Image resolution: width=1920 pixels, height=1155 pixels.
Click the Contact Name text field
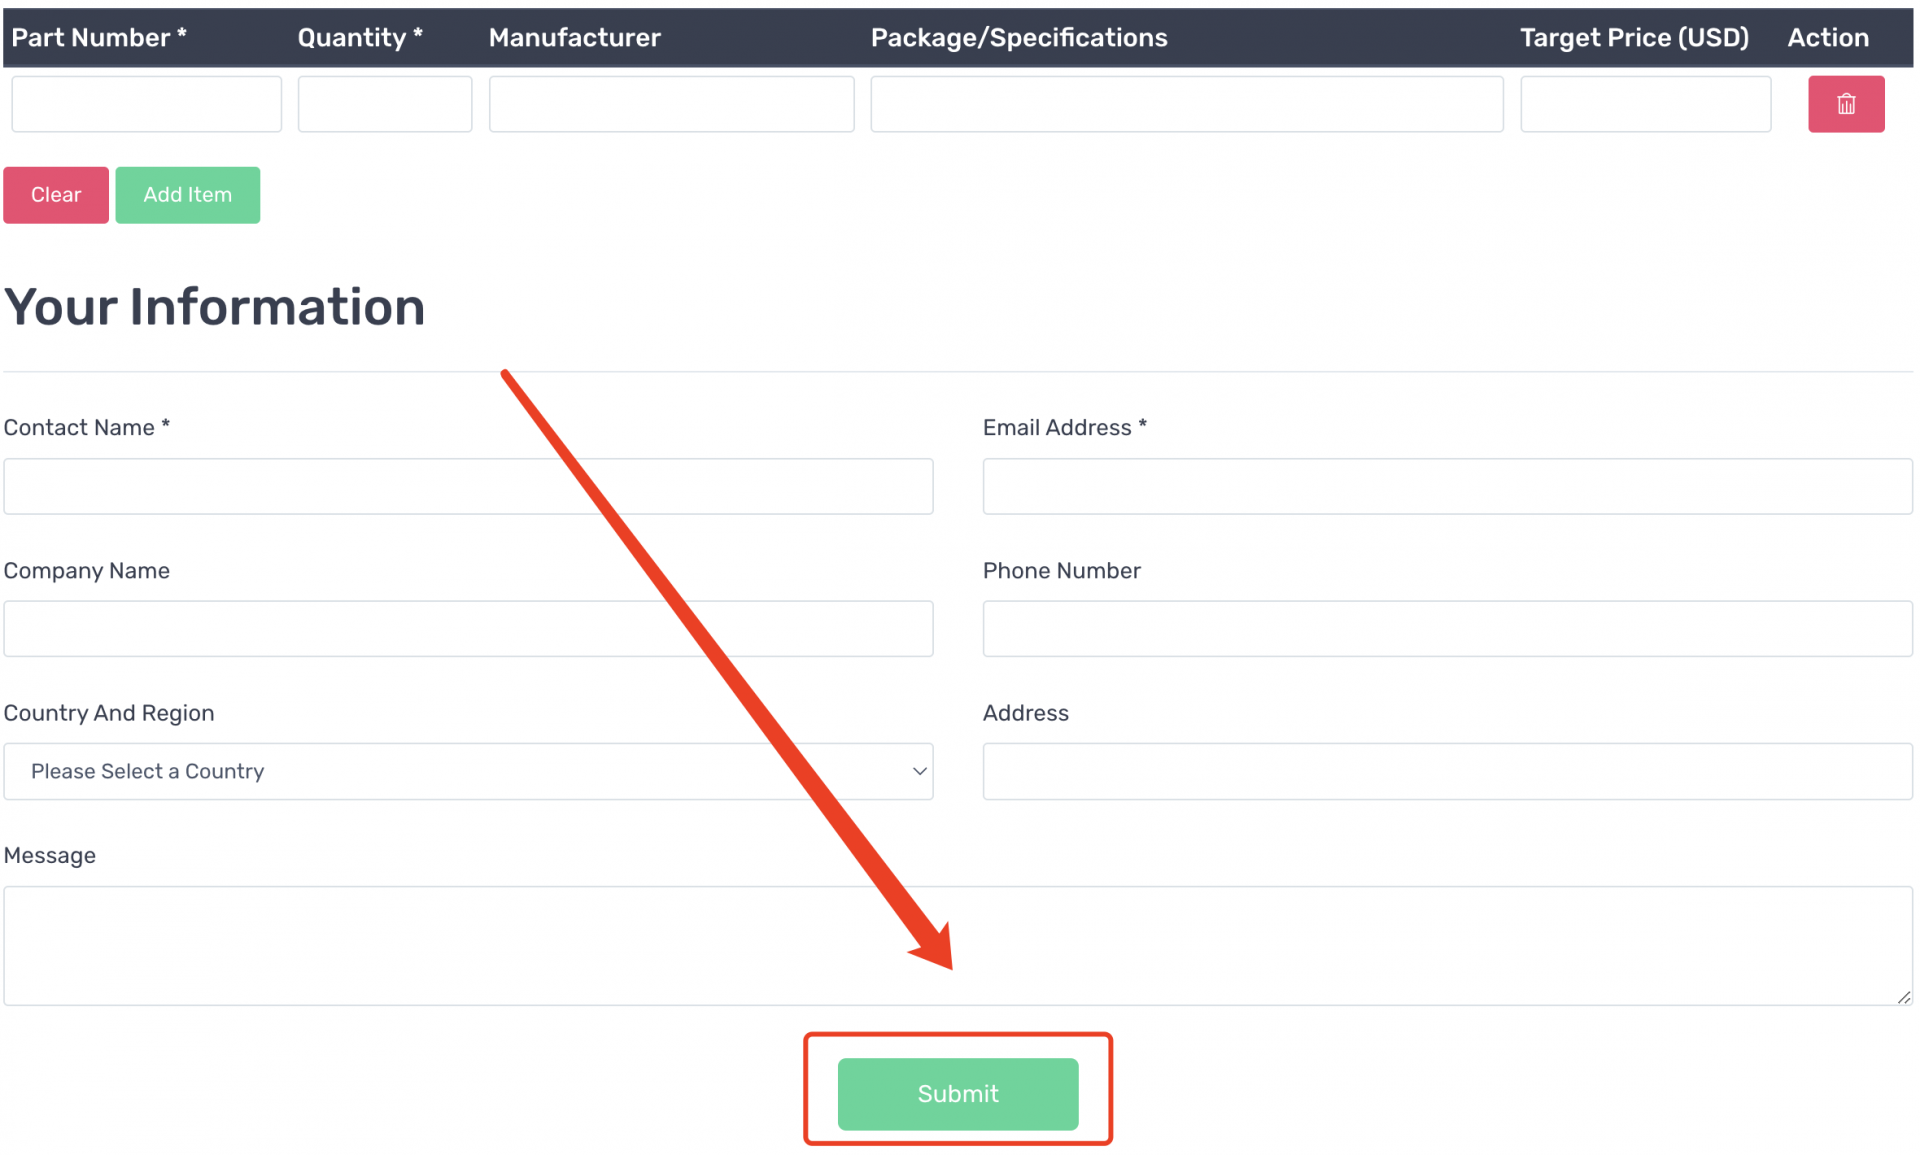(x=467, y=486)
